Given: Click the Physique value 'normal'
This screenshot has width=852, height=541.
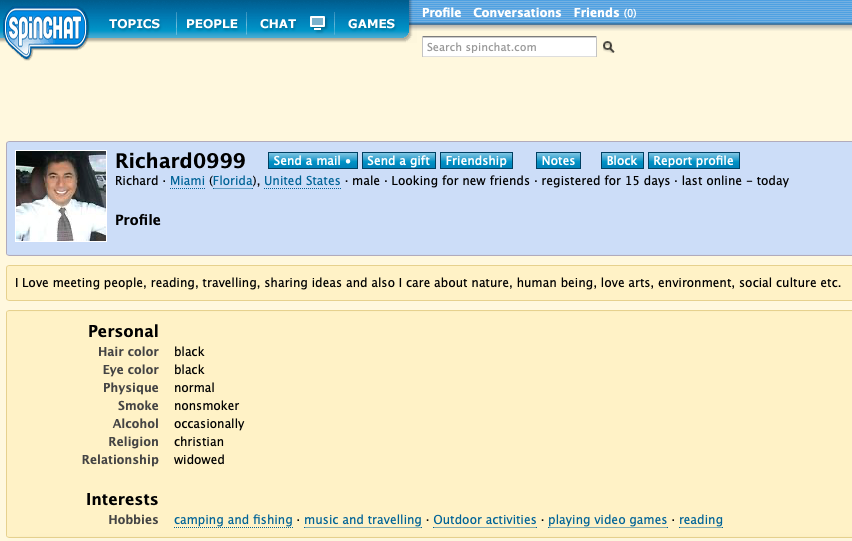Looking at the screenshot, I should click(195, 388).
